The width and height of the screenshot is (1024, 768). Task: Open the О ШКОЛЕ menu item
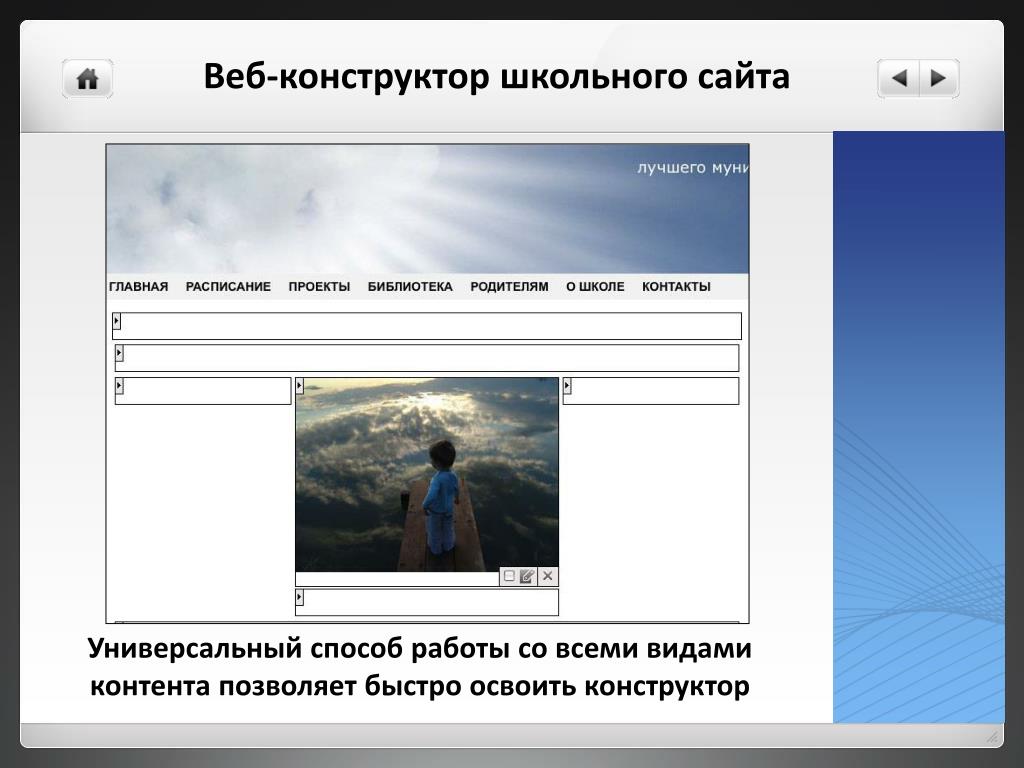595,287
